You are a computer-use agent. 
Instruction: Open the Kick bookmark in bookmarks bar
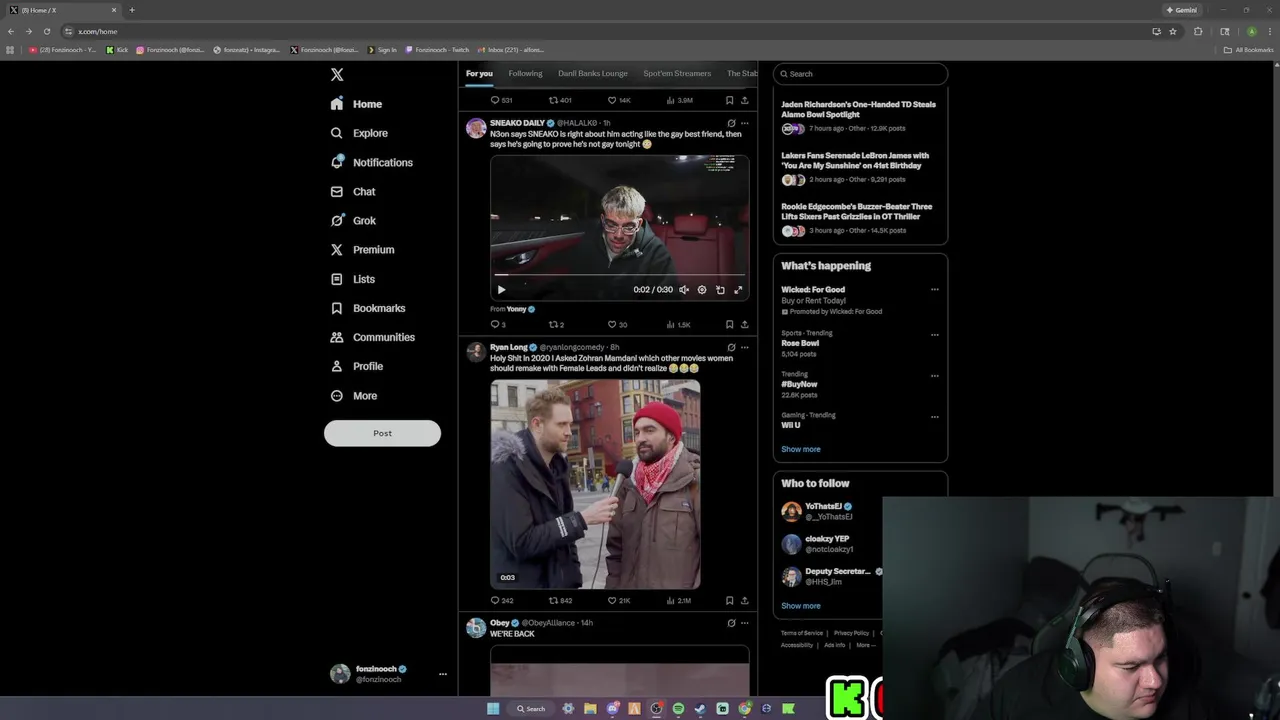[117, 50]
